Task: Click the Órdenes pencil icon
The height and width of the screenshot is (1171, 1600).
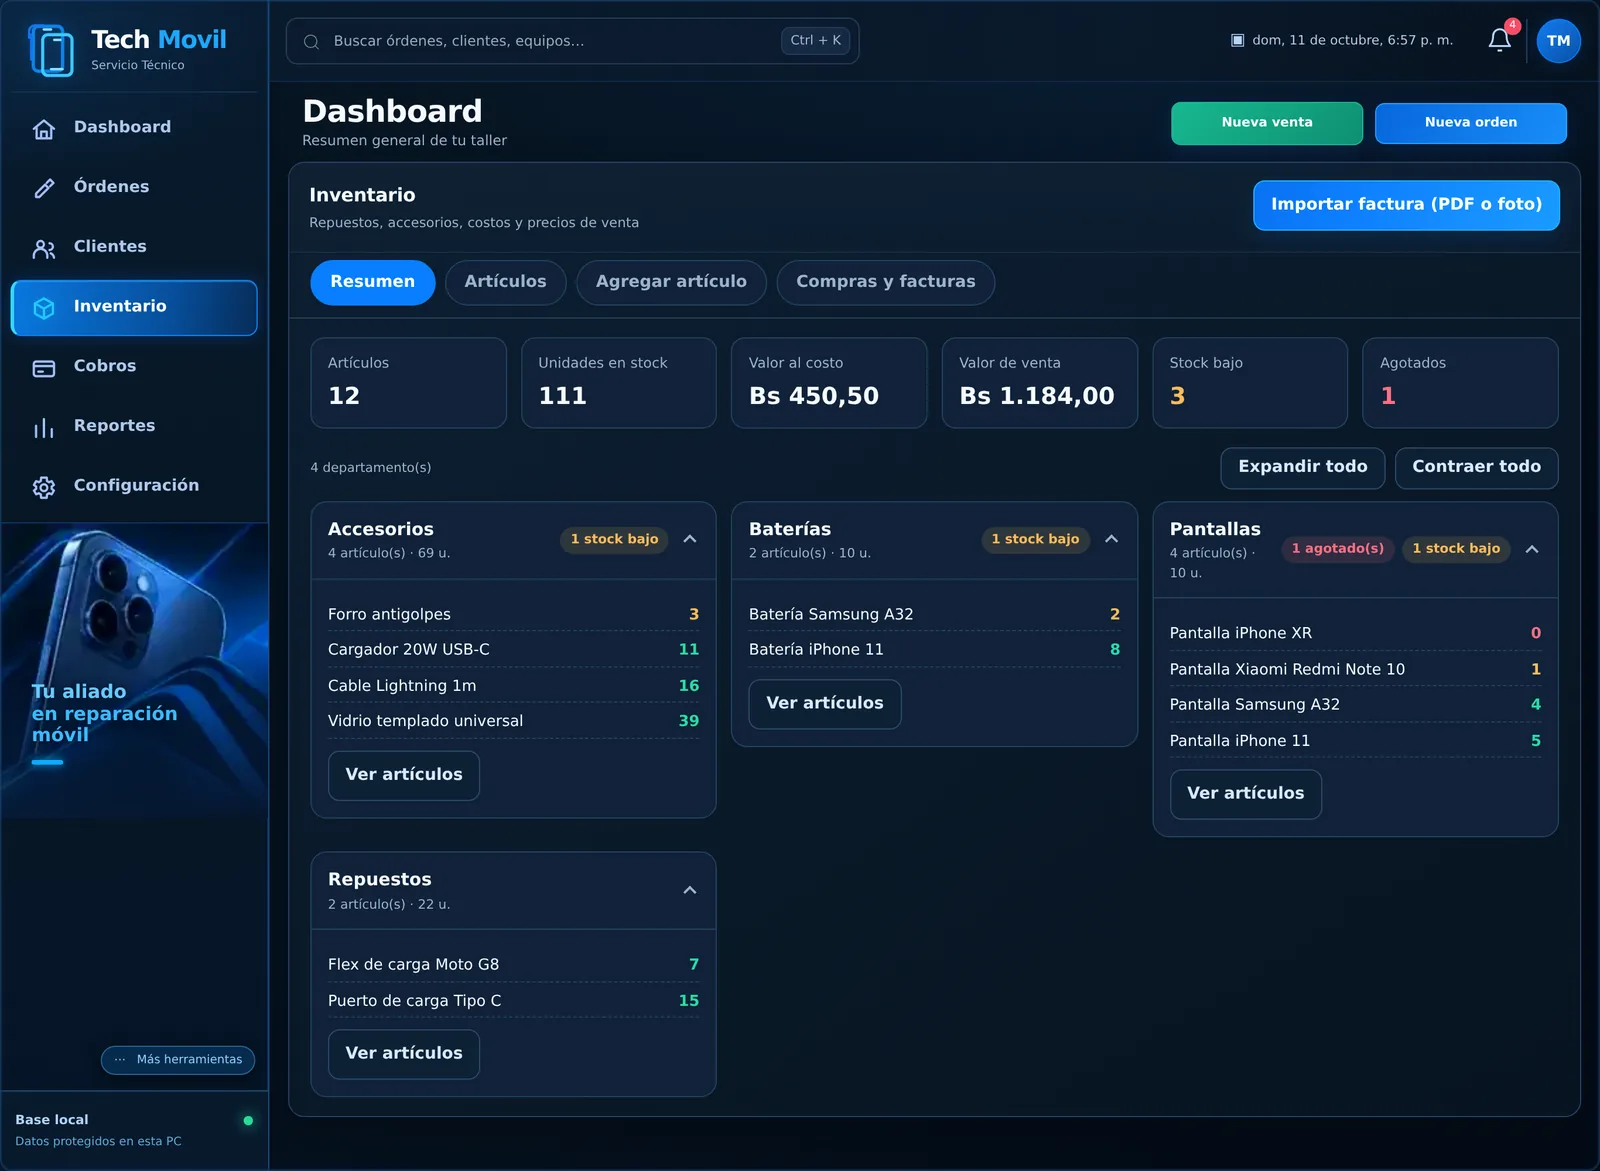Action: (44, 188)
